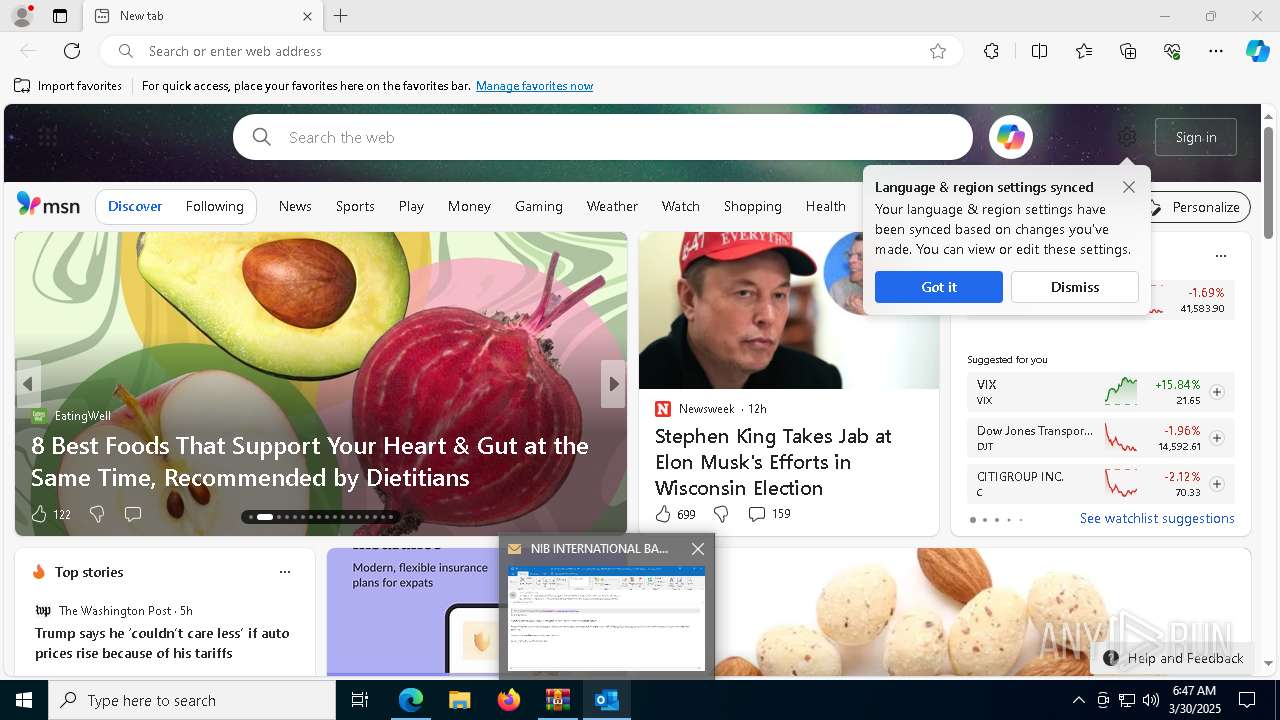Open page settings gear icon
This screenshot has width=1280, height=720.
(1127, 137)
